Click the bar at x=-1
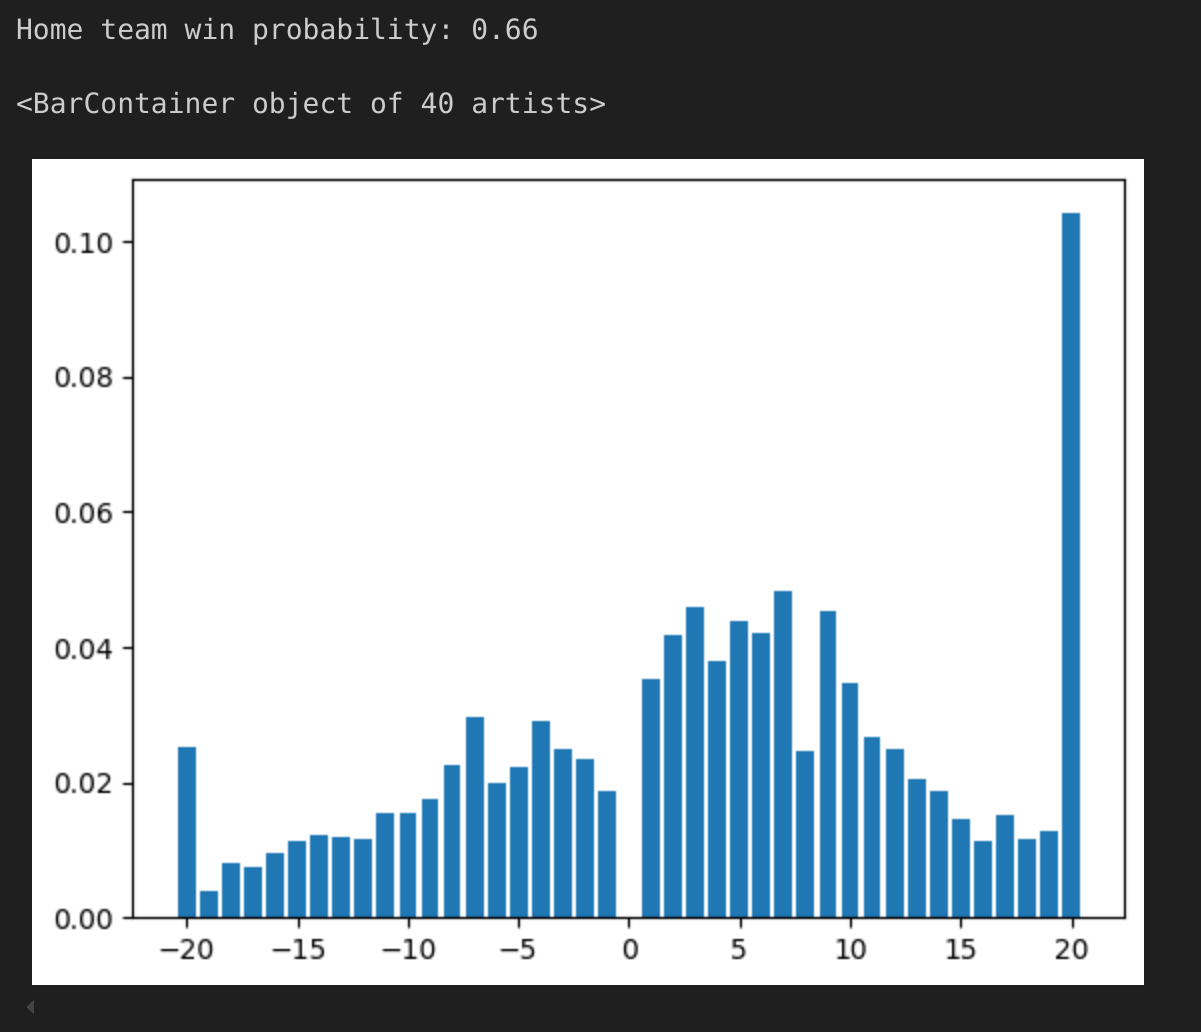 pyautogui.click(x=607, y=854)
